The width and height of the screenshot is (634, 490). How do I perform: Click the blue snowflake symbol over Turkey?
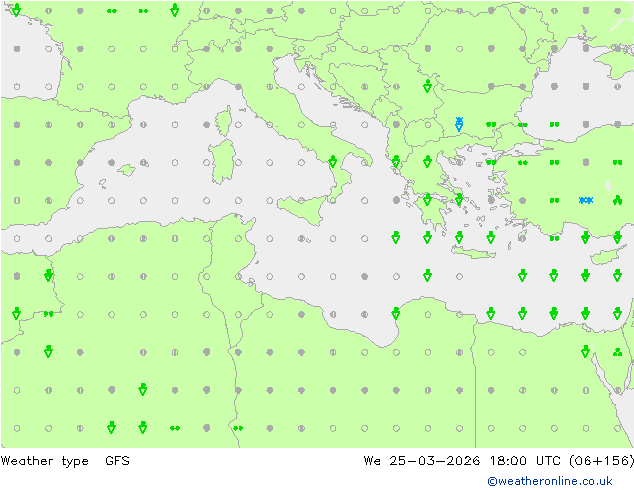[585, 200]
